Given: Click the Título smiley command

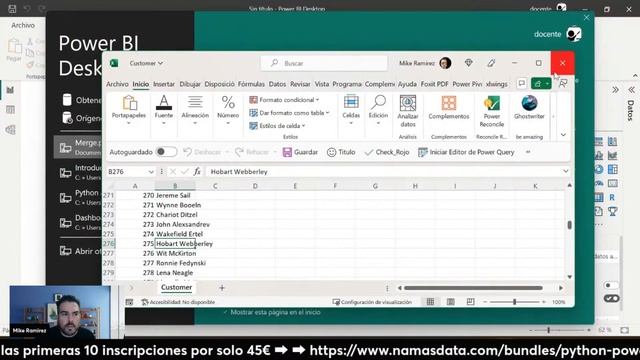Looking at the screenshot, I should (x=341, y=152).
